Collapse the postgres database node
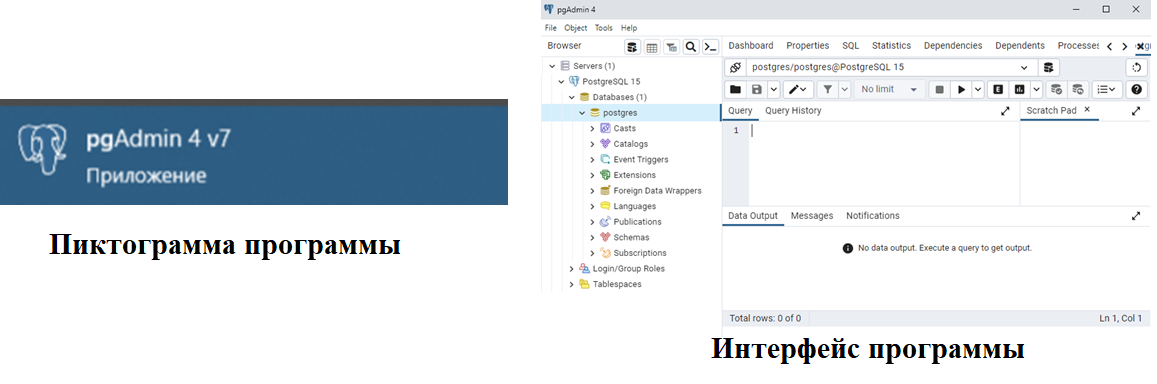Screen dimensions: 1157x384 click(581, 113)
